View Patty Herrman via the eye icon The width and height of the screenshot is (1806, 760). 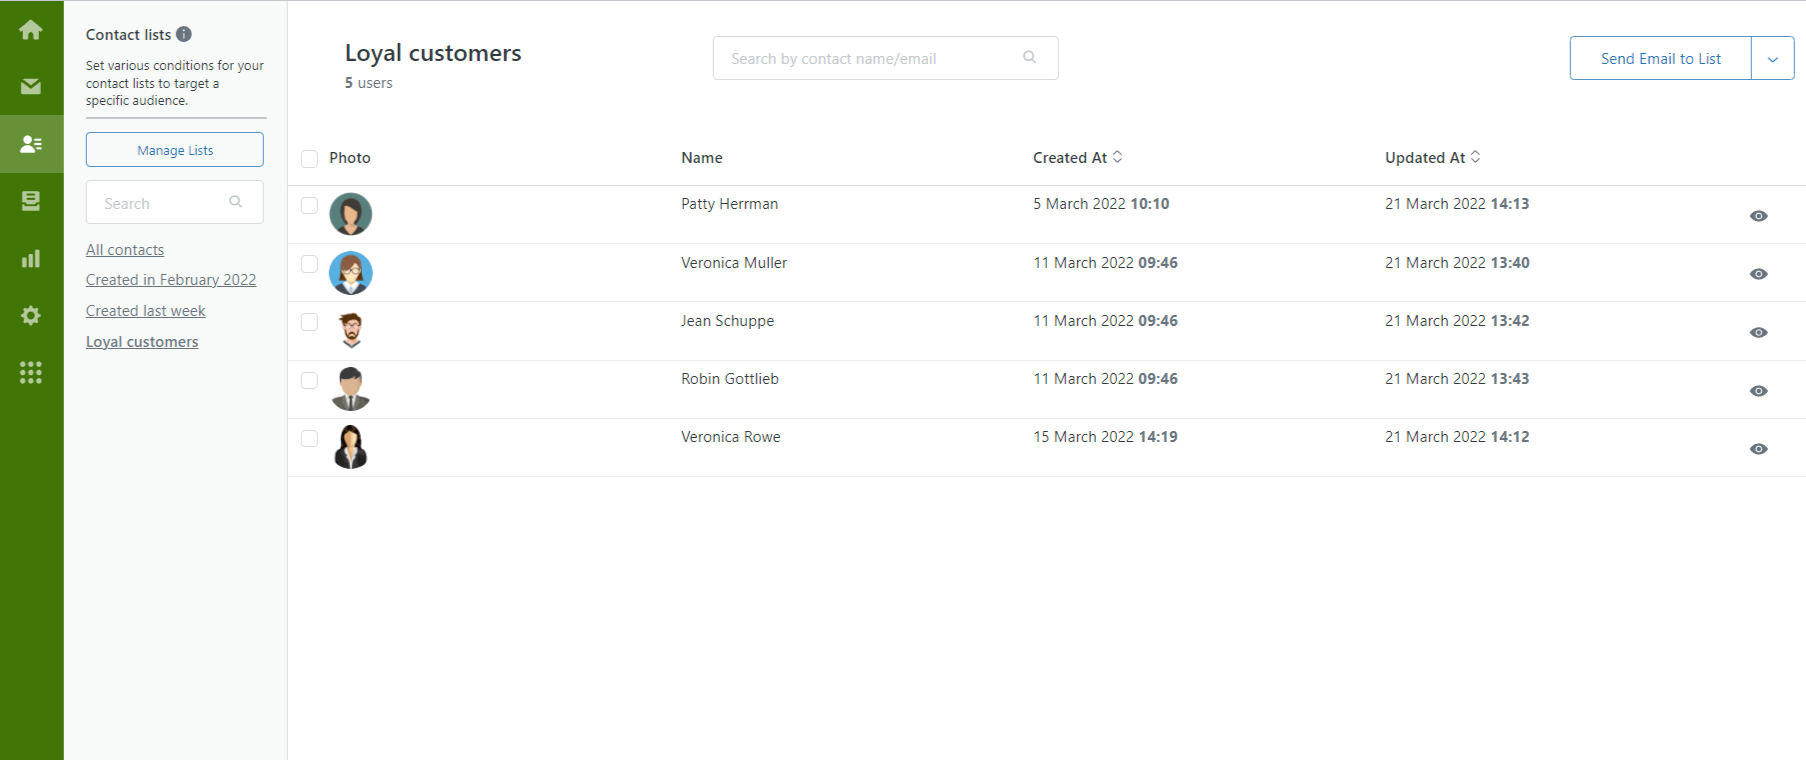(x=1759, y=216)
